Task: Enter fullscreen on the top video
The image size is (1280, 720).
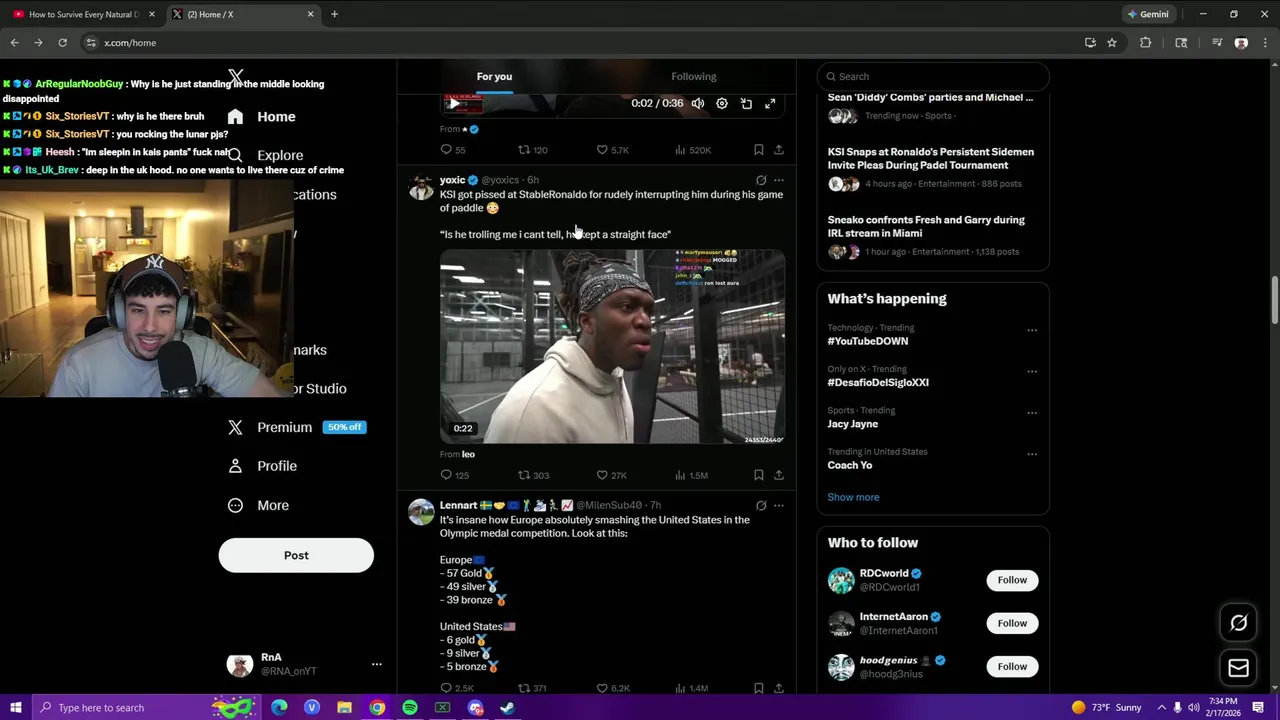Action: tap(770, 103)
